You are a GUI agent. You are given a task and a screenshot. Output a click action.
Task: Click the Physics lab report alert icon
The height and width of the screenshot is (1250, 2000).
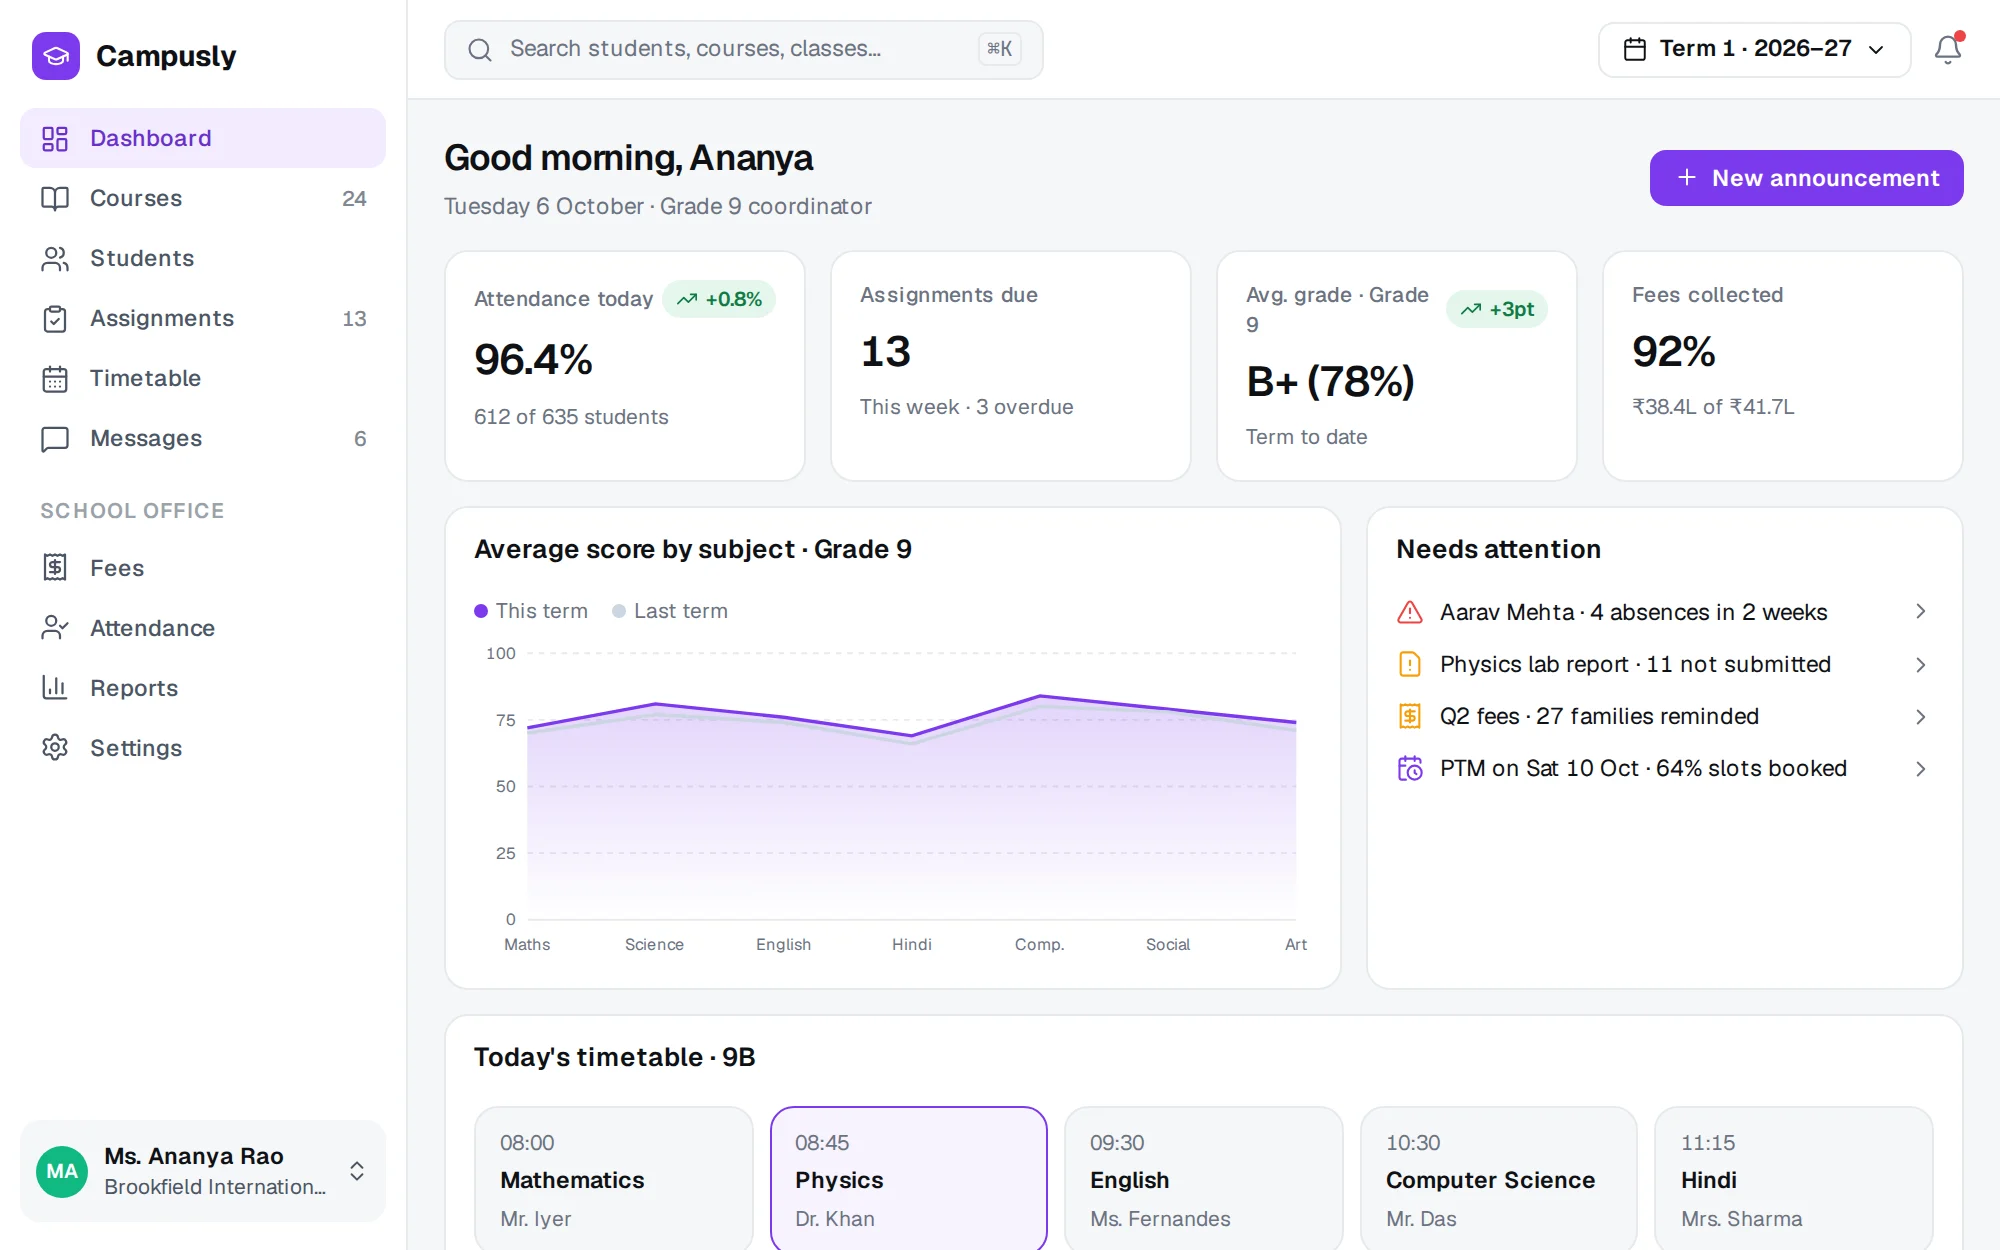pyautogui.click(x=1410, y=664)
